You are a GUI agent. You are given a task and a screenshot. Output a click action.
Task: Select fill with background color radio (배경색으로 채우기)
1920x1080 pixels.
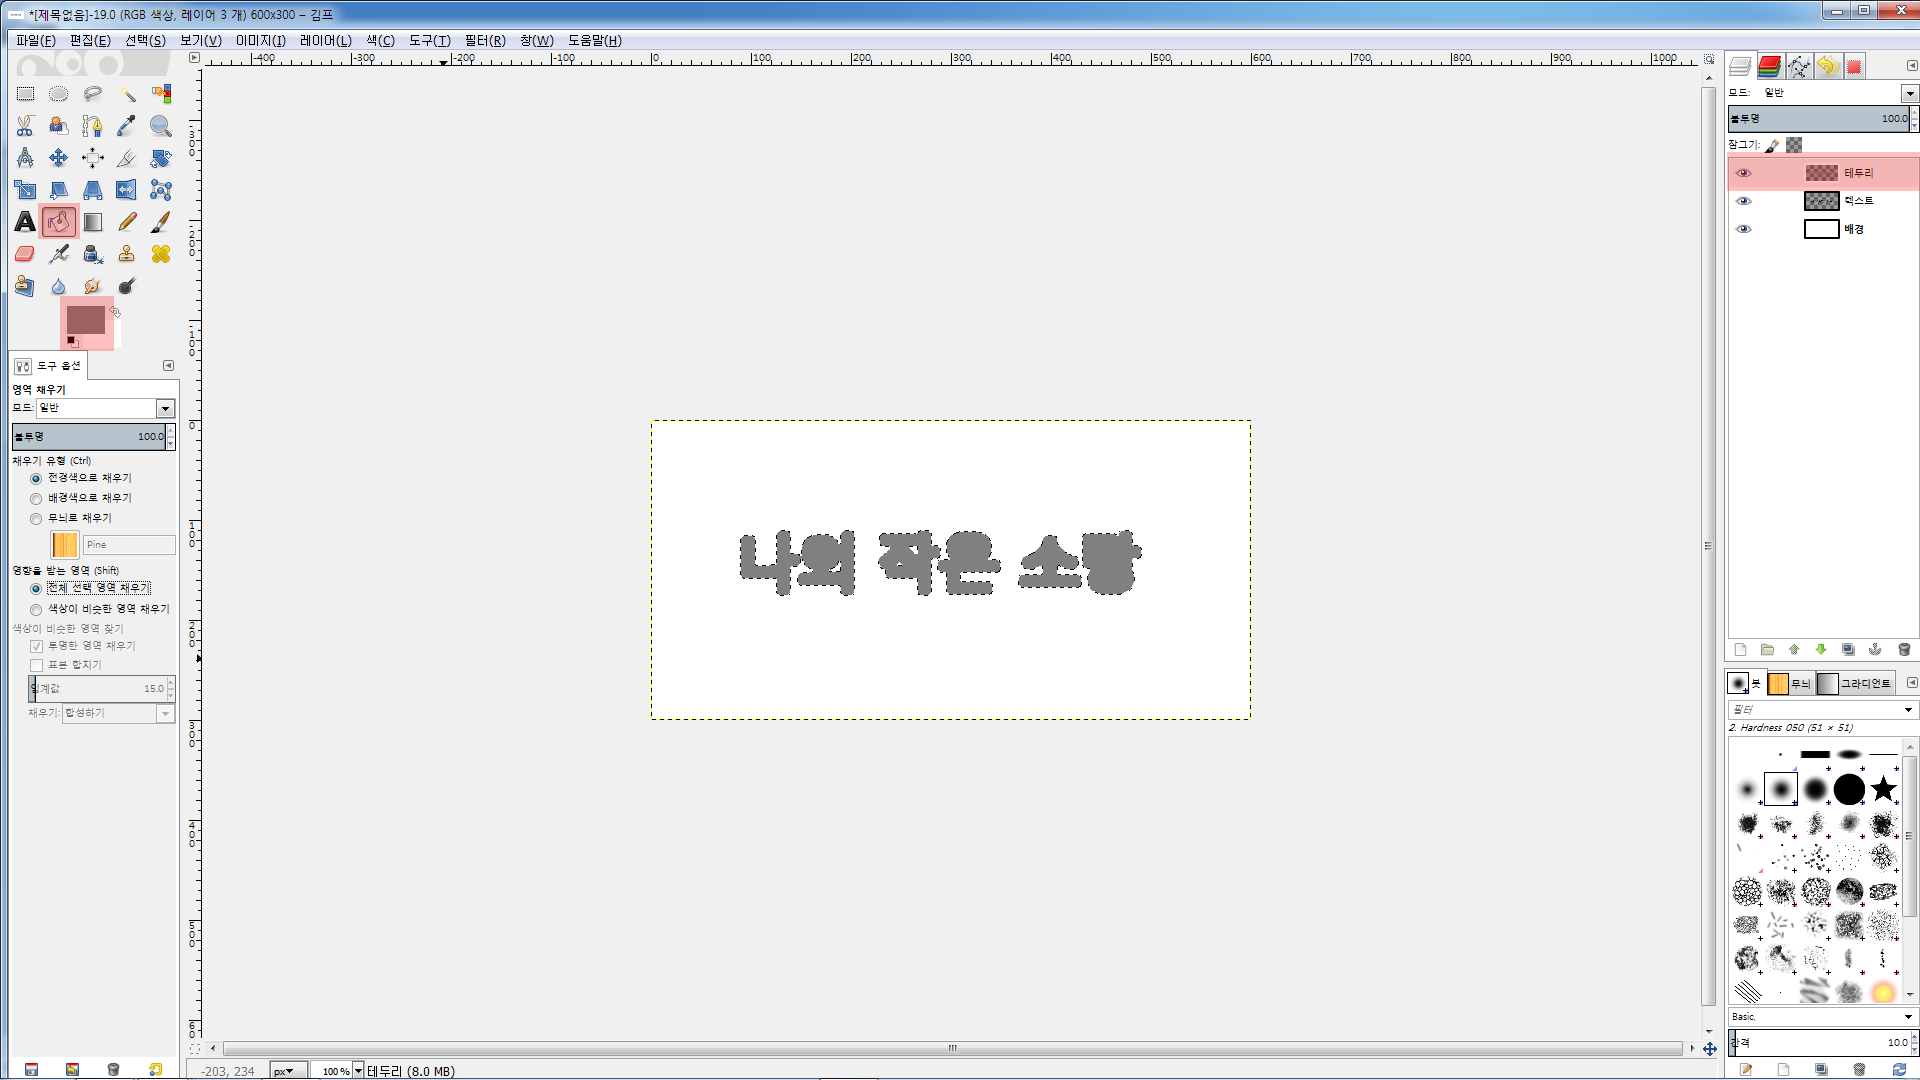[x=36, y=499]
